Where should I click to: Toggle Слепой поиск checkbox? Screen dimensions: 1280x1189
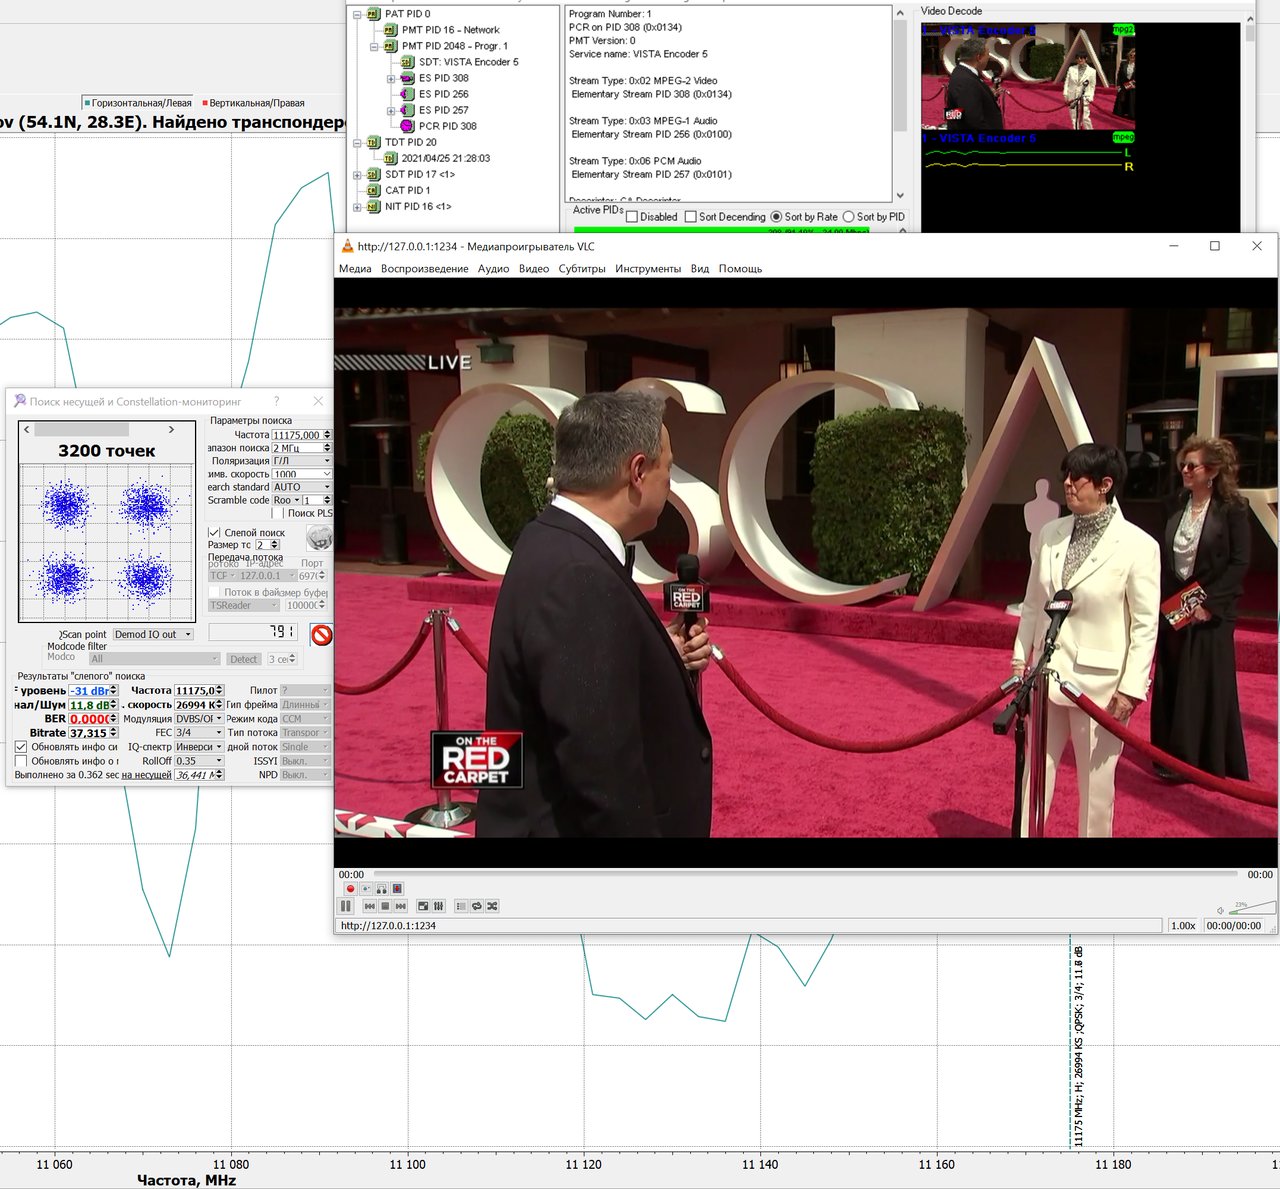point(214,533)
